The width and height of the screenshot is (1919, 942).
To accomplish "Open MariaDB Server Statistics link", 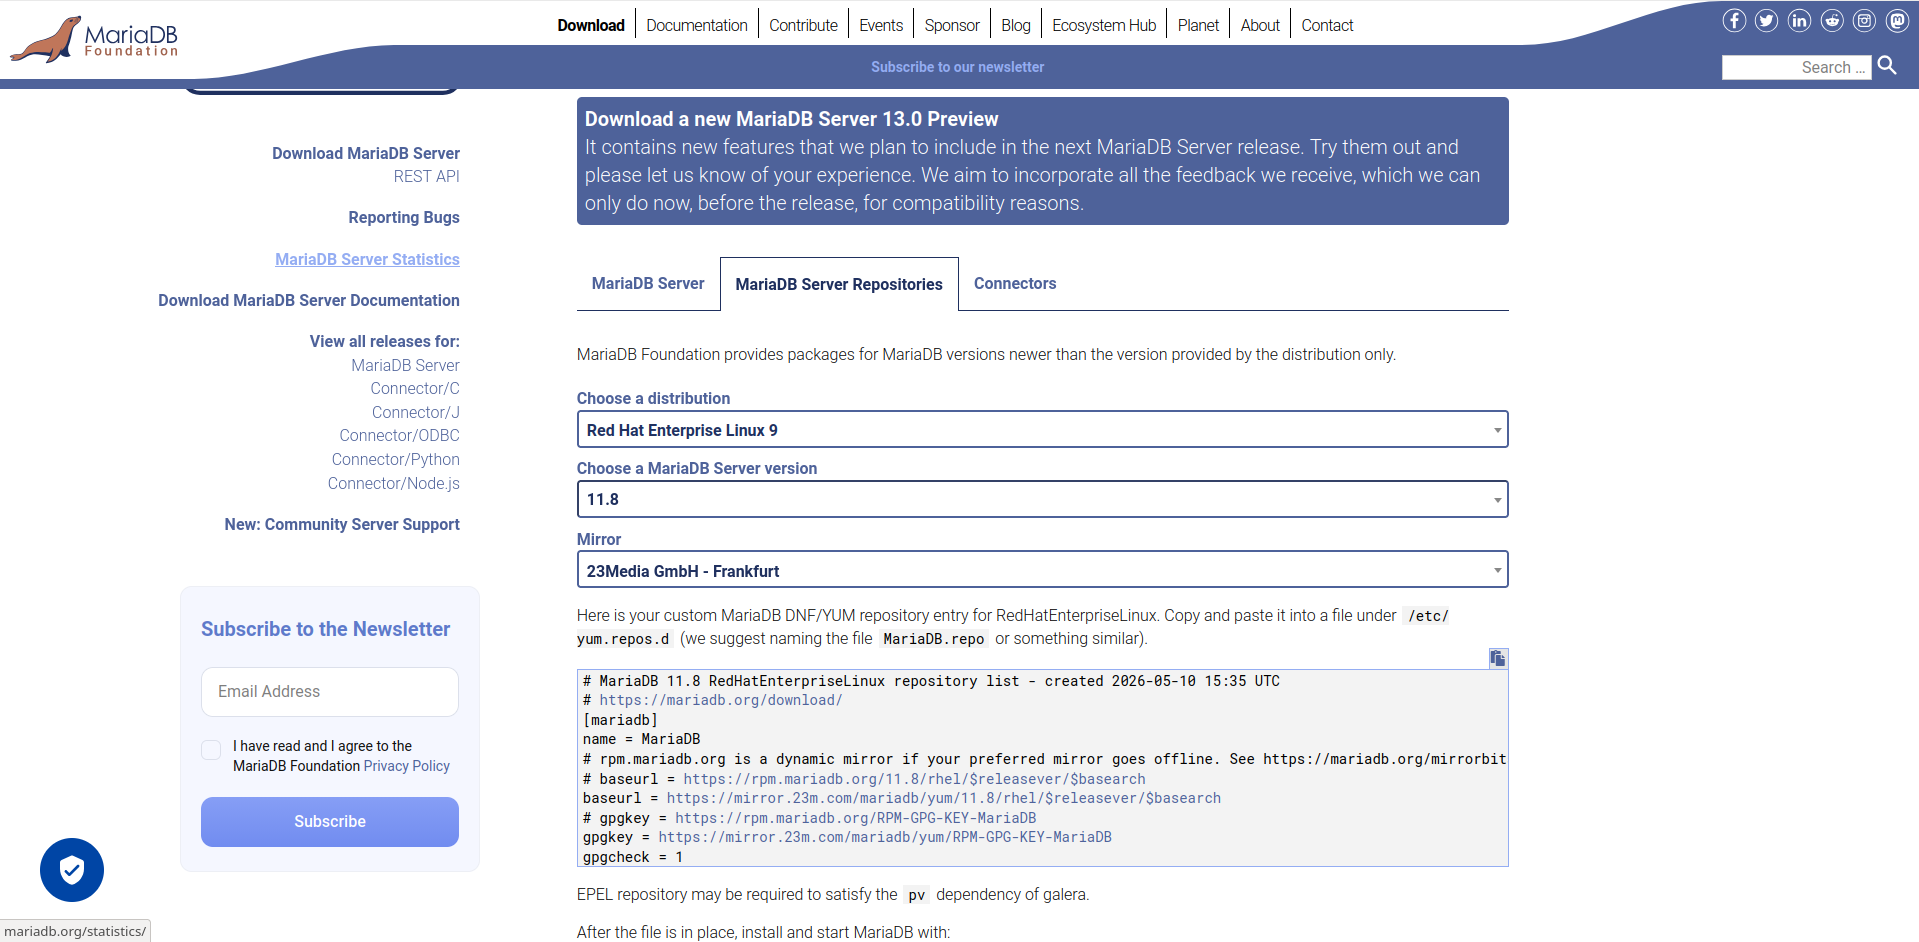I will [368, 259].
